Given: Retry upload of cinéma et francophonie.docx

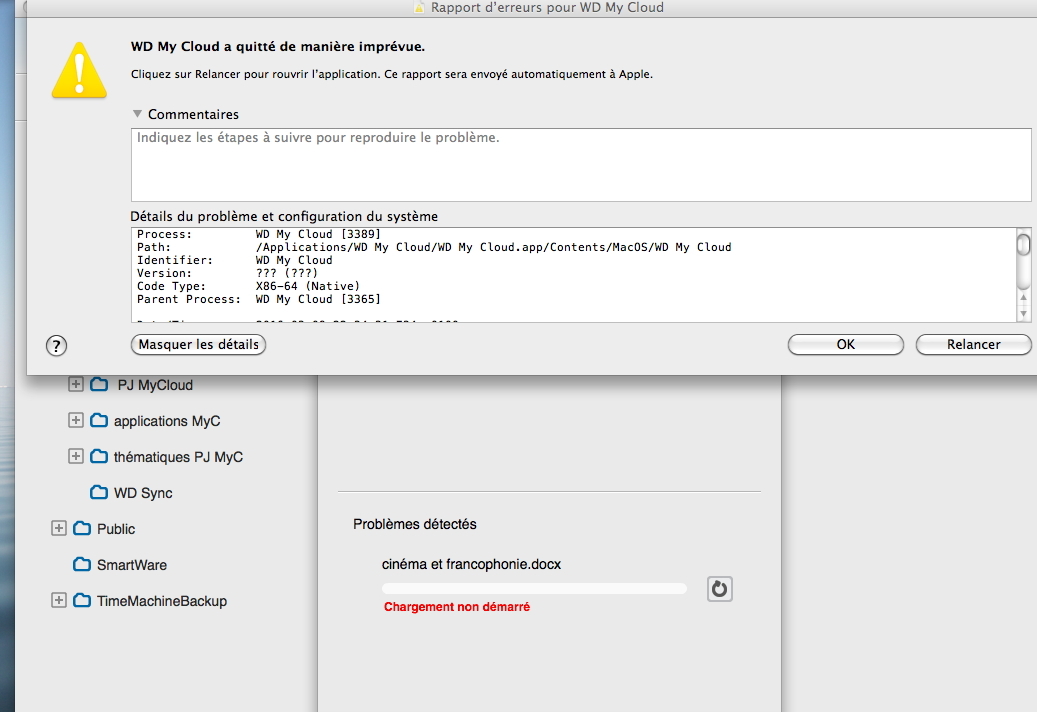Looking at the screenshot, I should point(720,588).
